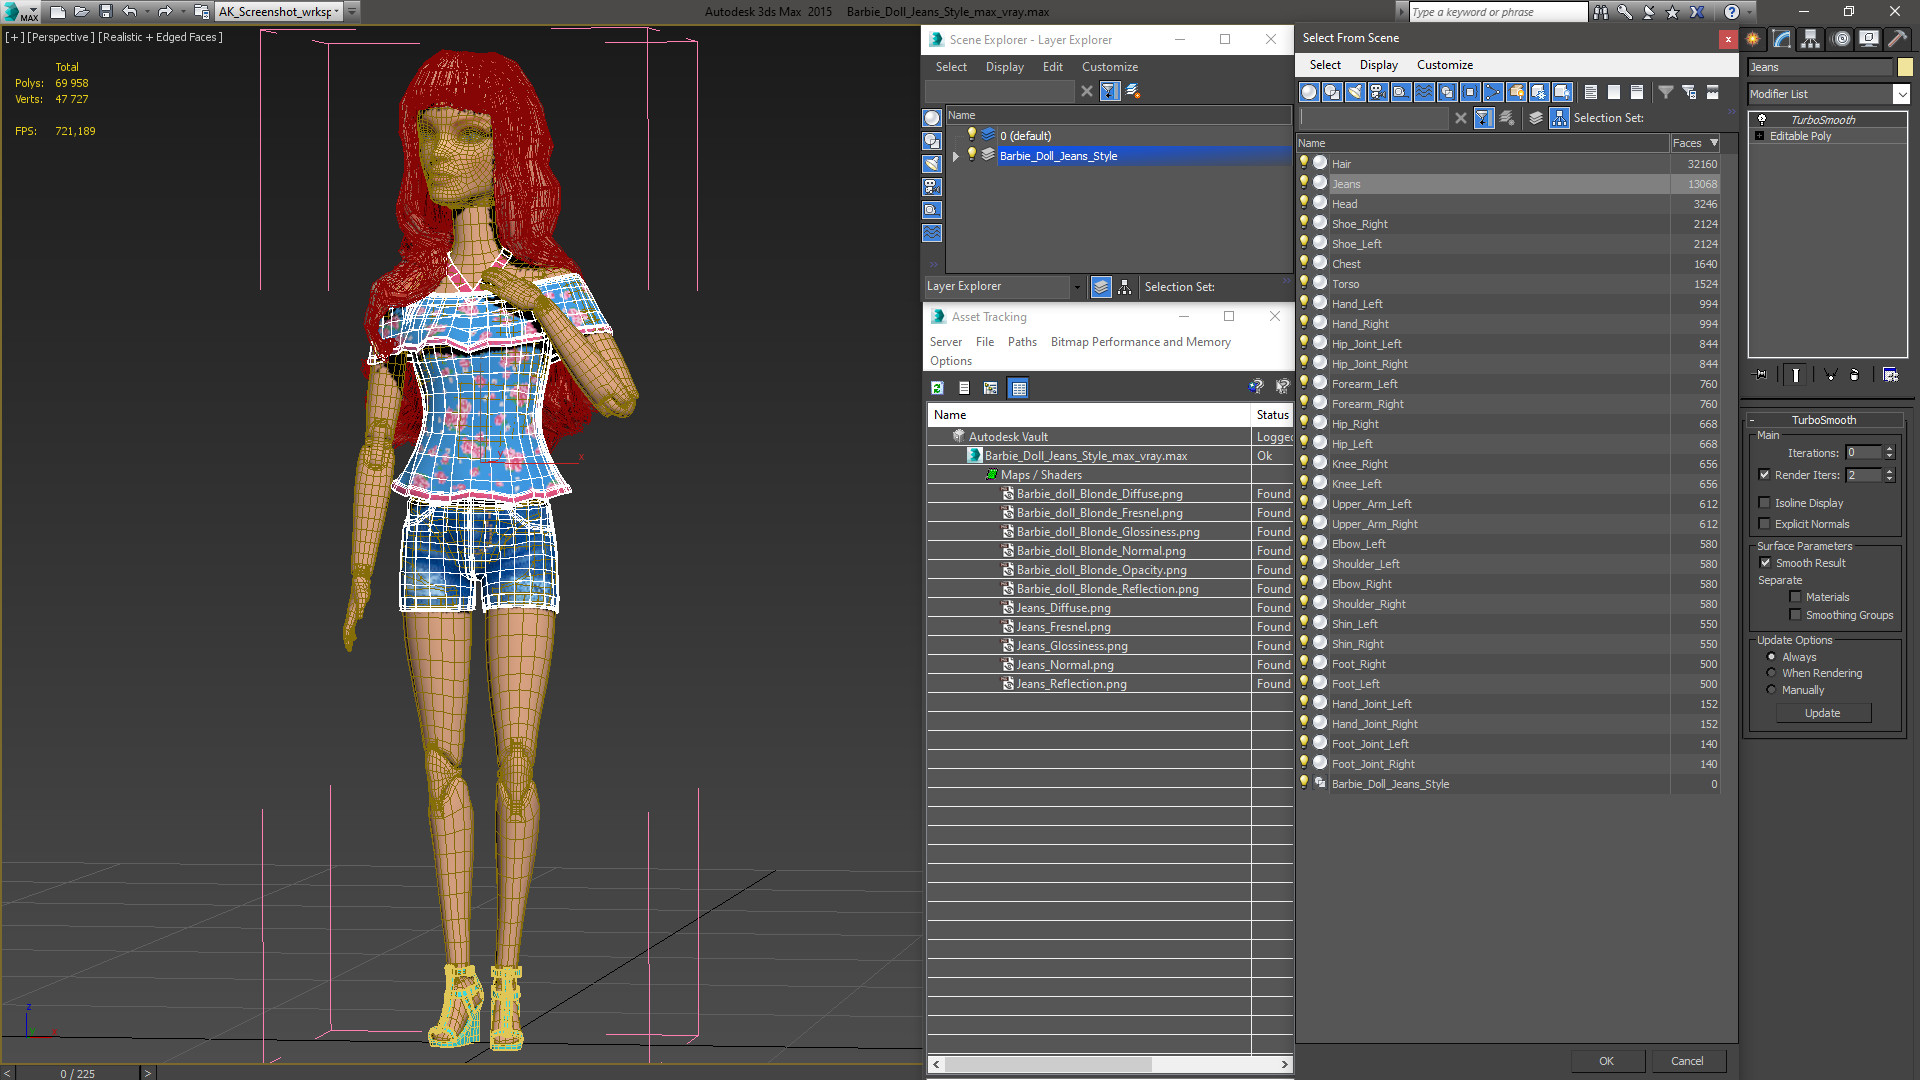Toggle Display Shapes filter in Select From Scene
The image size is (1920, 1080).
[1332, 92]
